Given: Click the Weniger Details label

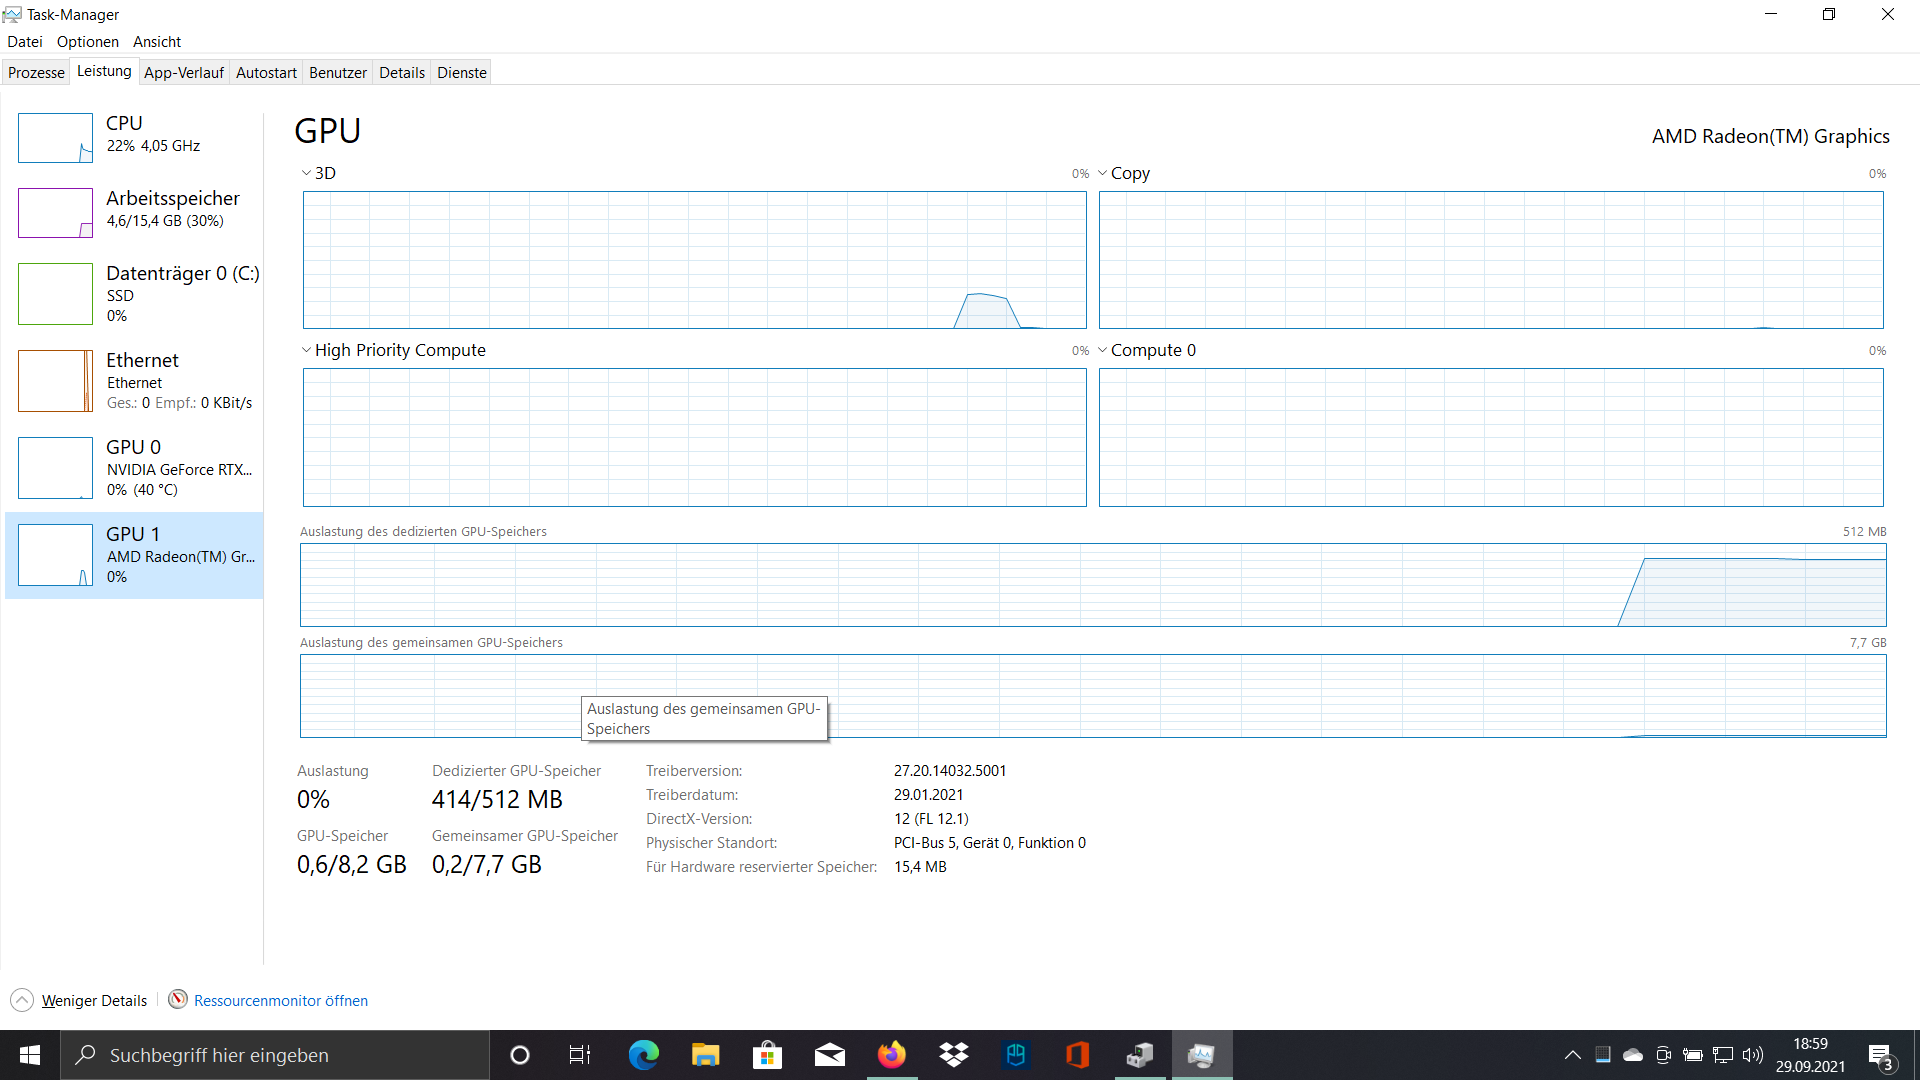Looking at the screenshot, I should [94, 1001].
